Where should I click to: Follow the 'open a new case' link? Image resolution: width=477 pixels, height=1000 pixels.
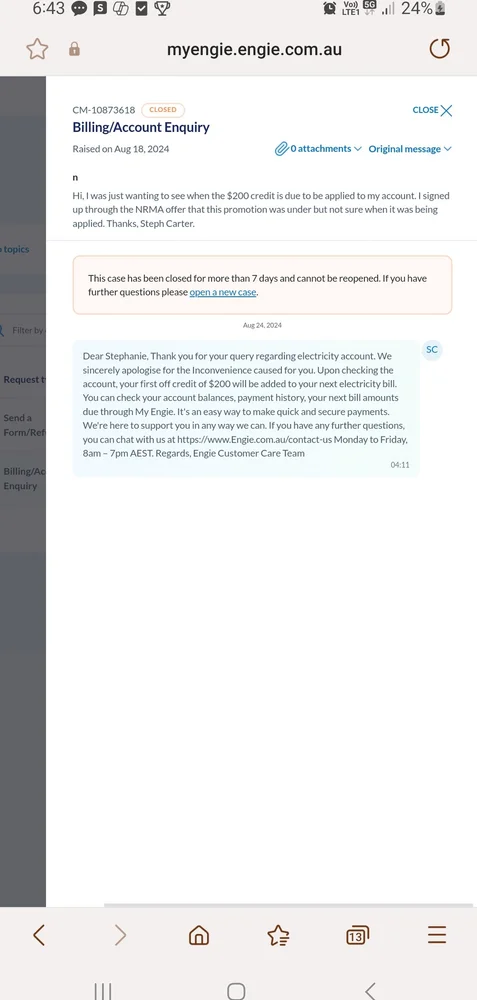pyautogui.click(x=223, y=292)
